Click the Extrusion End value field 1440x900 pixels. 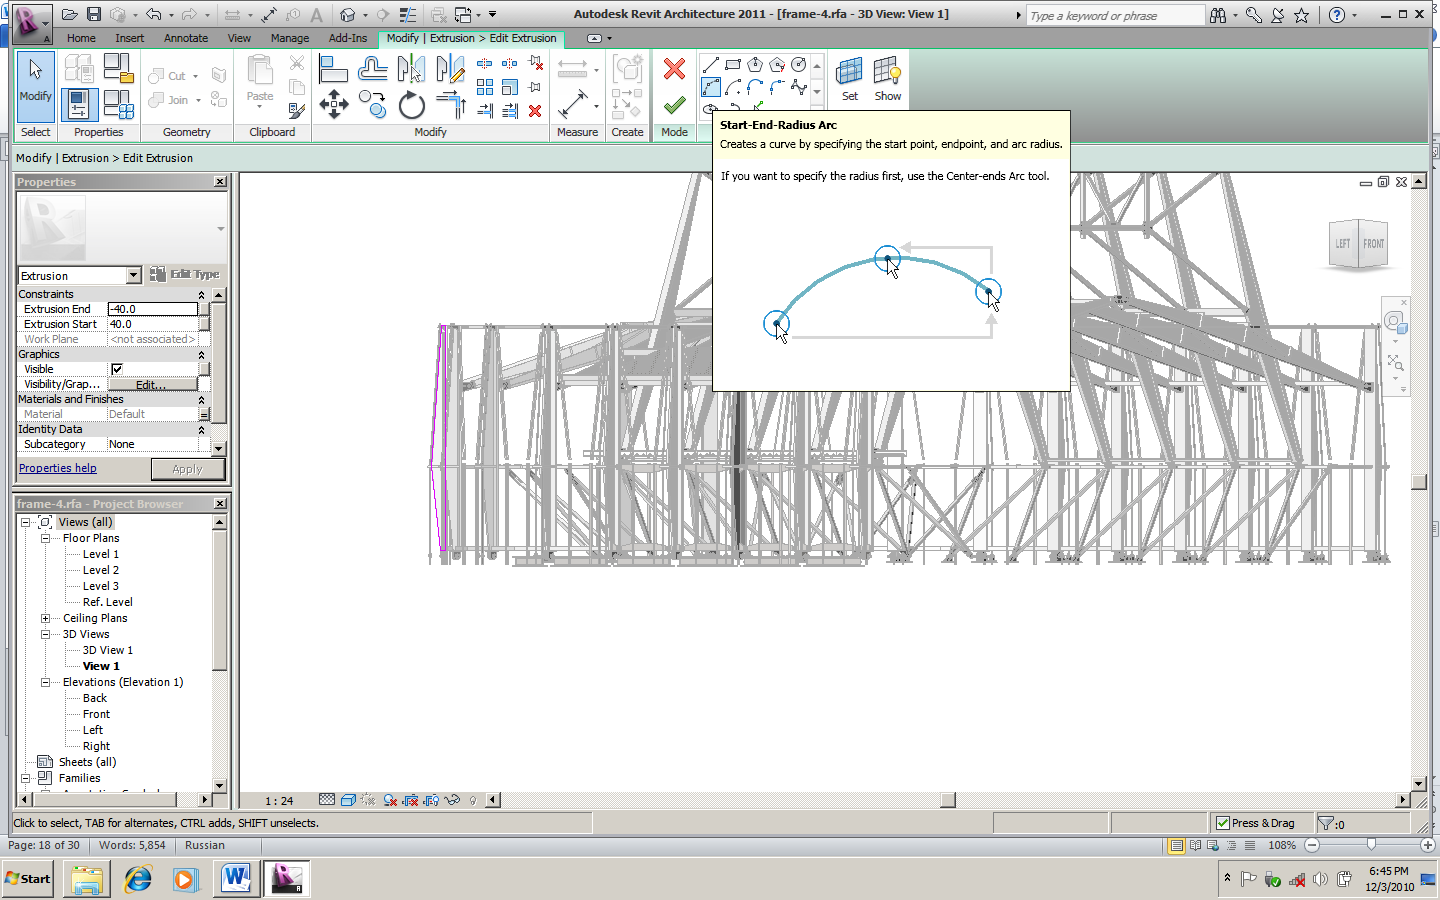pos(152,309)
